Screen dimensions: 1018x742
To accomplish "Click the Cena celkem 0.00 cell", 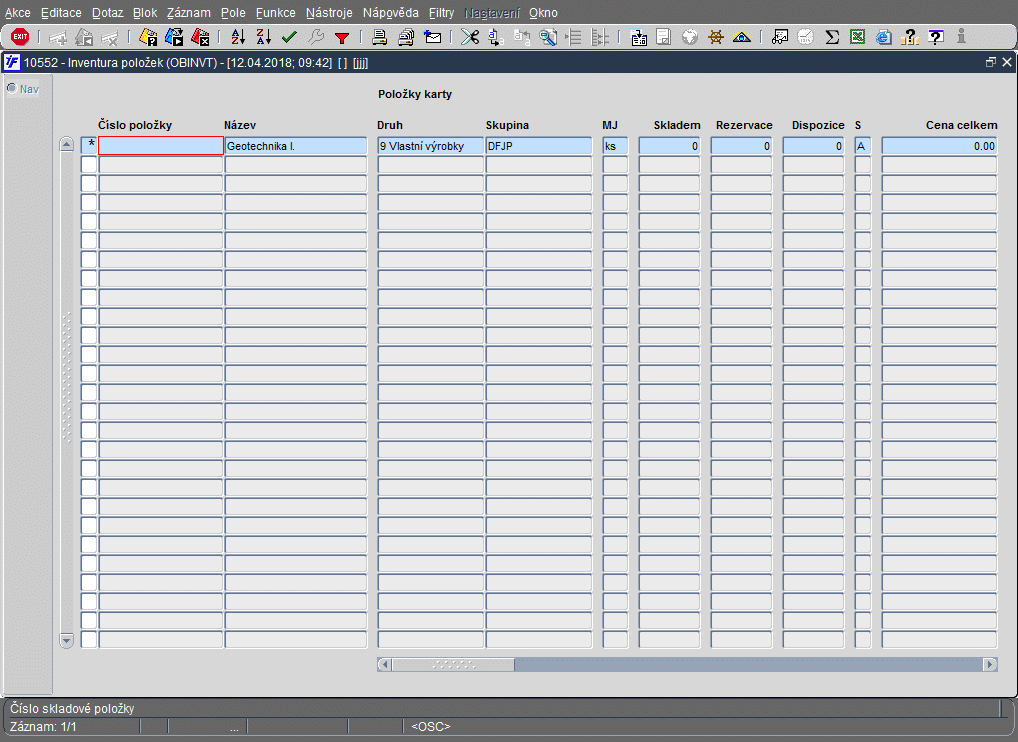I will pyautogui.click(x=939, y=146).
